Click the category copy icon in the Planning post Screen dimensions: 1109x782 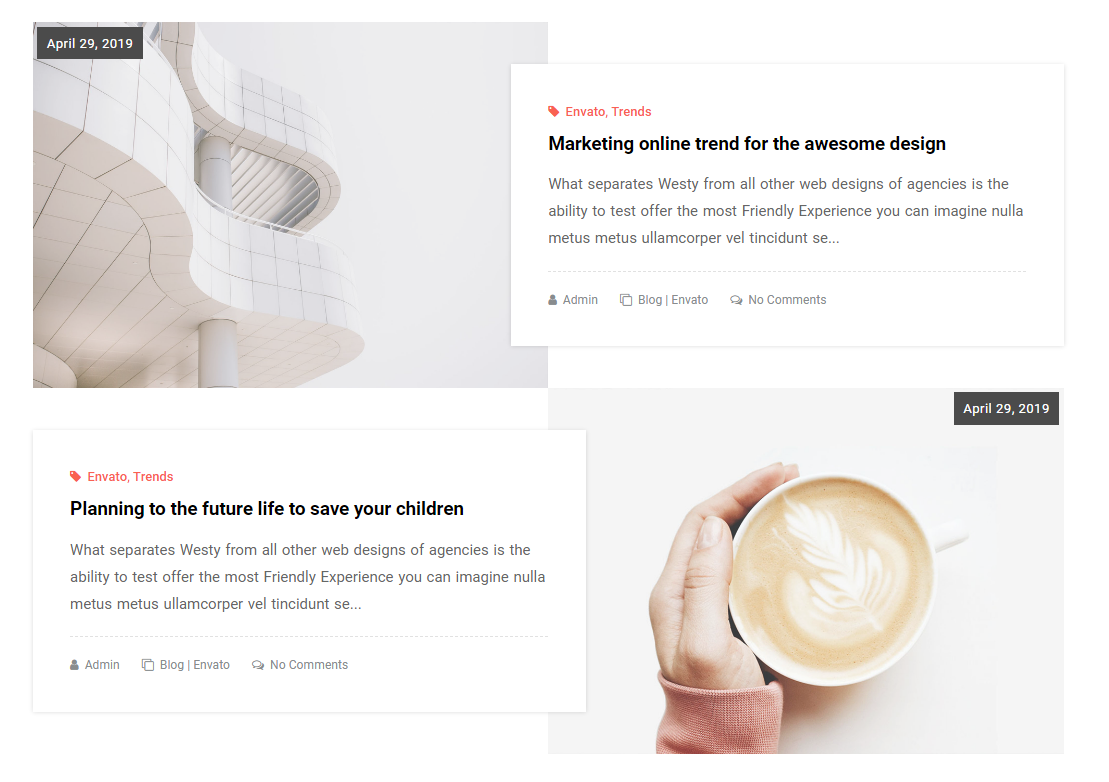click(x=148, y=665)
